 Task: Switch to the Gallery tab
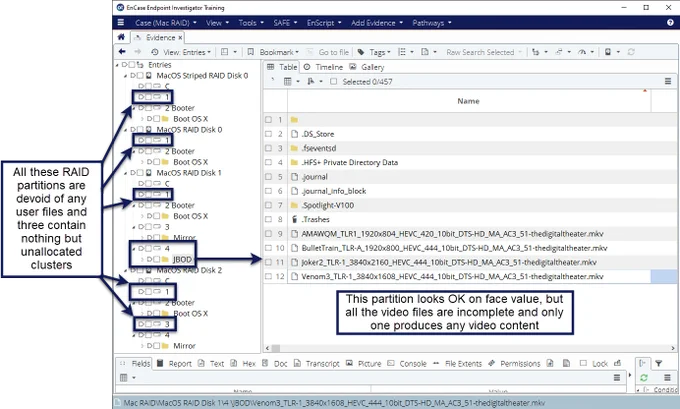pyautogui.click(x=367, y=67)
